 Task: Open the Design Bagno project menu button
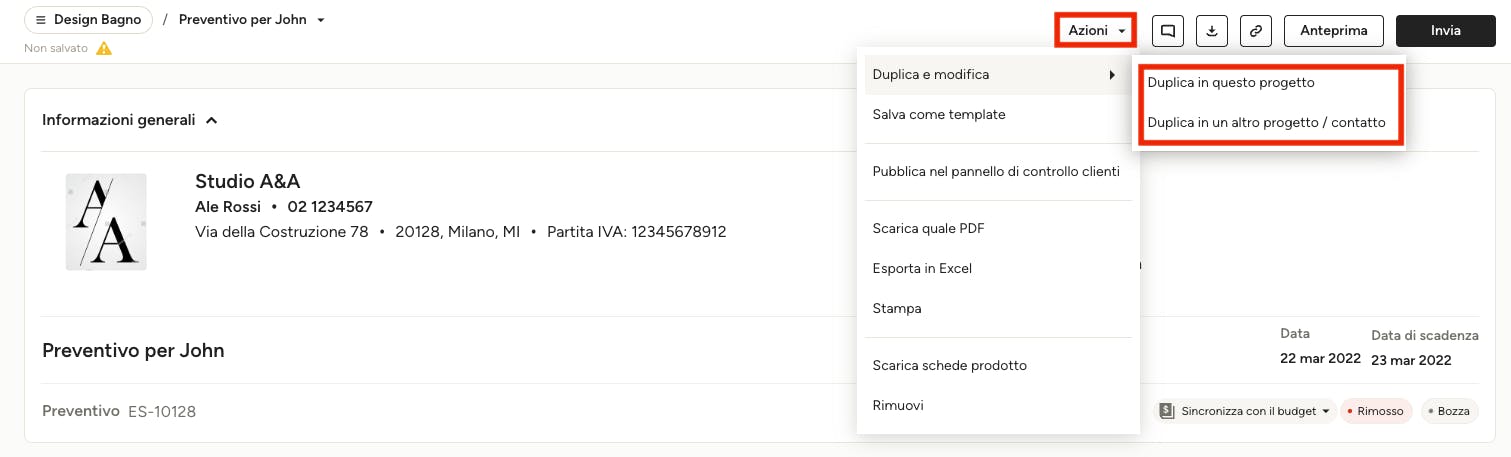click(x=88, y=20)
